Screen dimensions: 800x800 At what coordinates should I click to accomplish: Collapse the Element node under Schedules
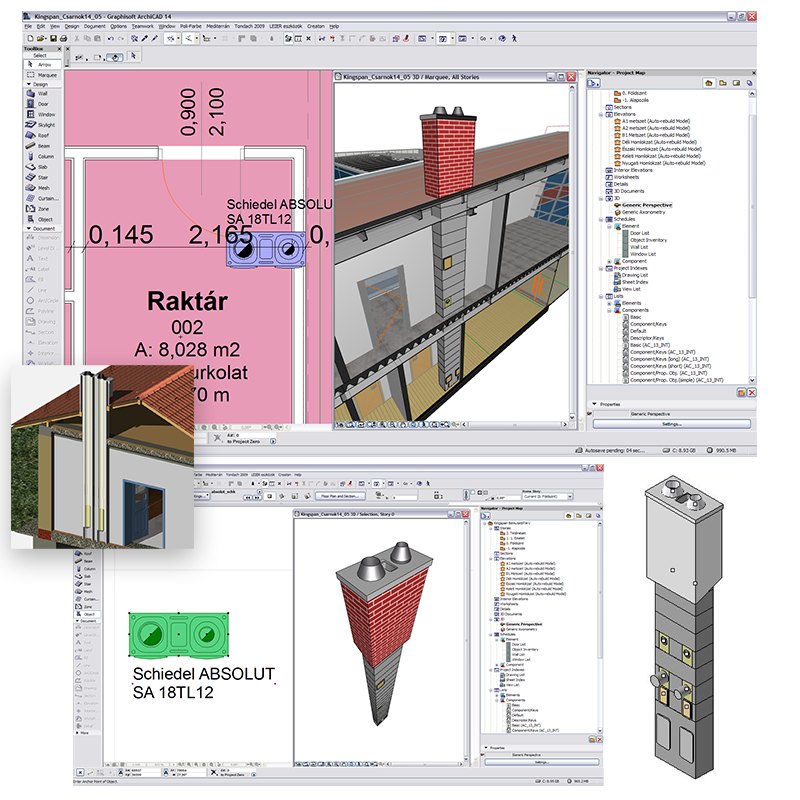(x=609, y=227)
